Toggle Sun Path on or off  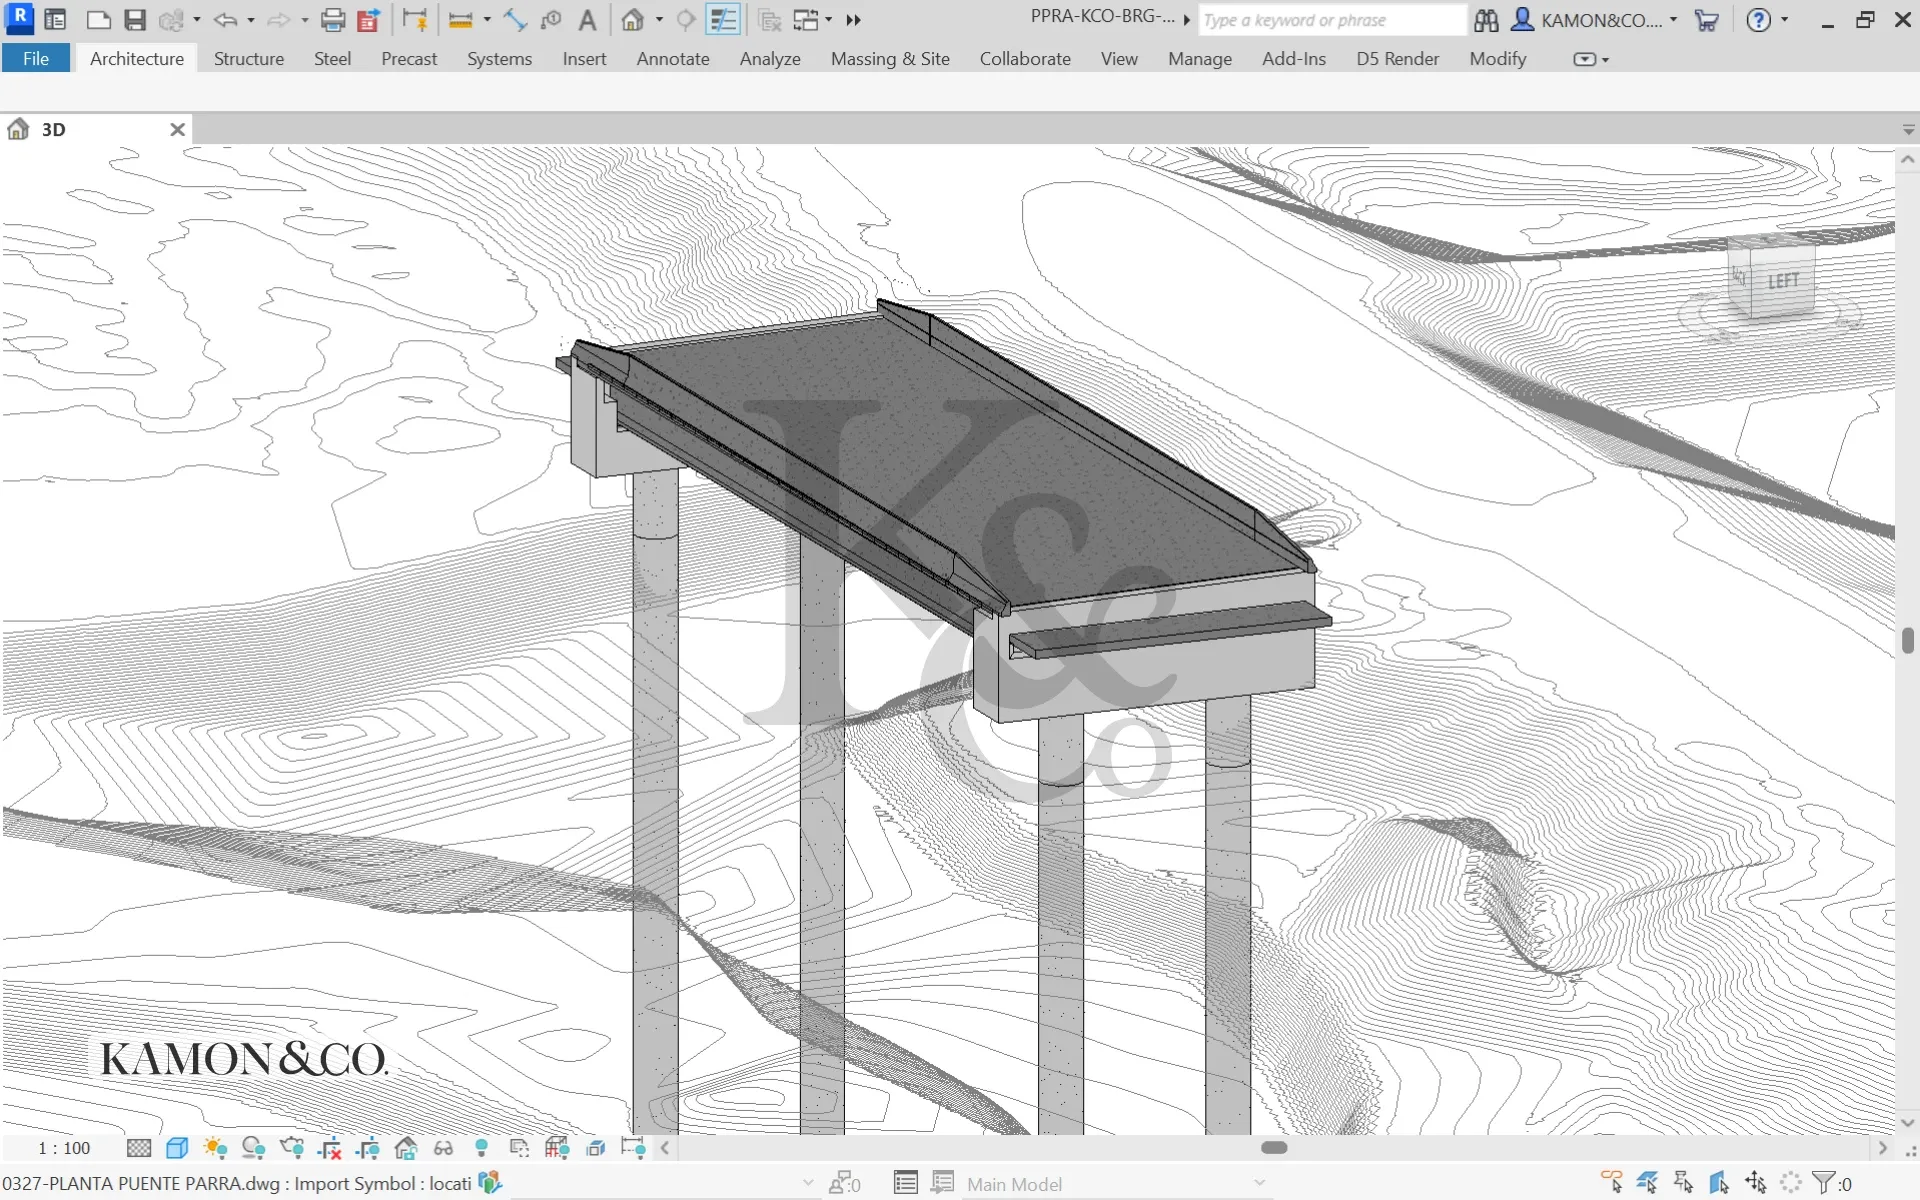215,1148
